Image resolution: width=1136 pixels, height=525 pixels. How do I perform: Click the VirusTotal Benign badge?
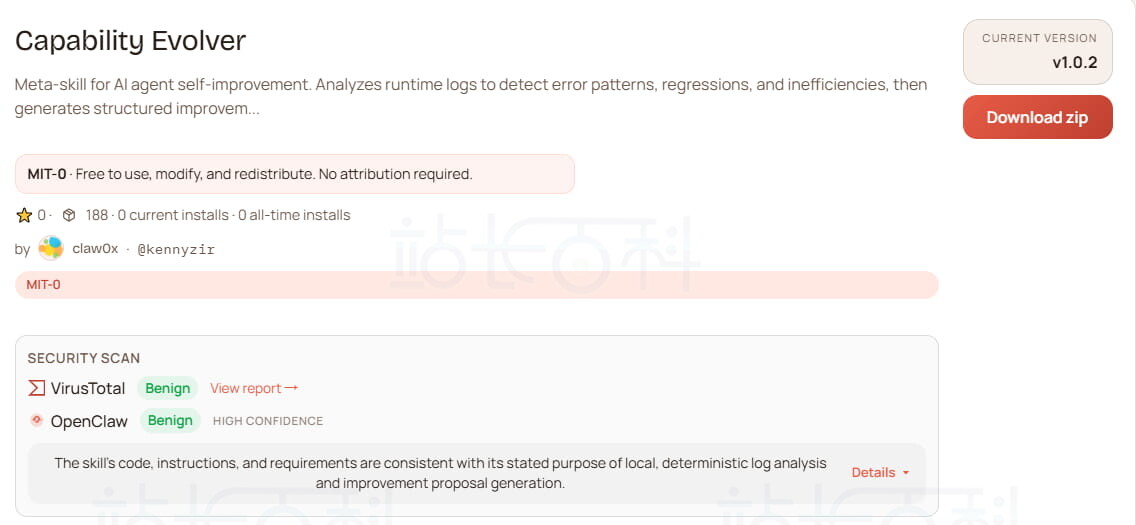click(x=167, y=388)
